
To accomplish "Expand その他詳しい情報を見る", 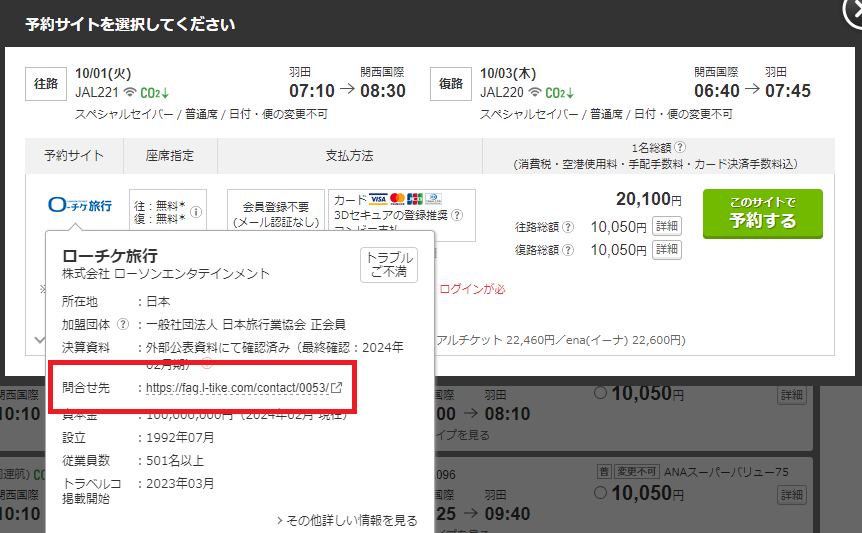I will tap(346, 521).
